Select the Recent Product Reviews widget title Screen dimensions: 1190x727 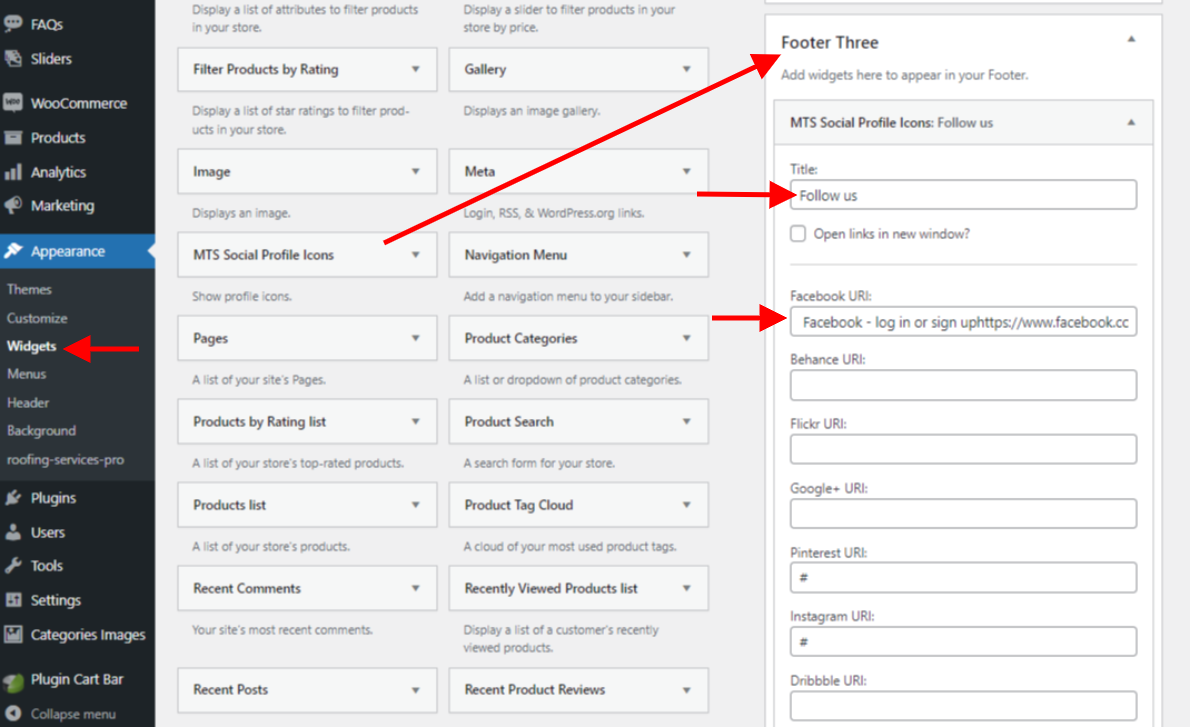point(535,690)
